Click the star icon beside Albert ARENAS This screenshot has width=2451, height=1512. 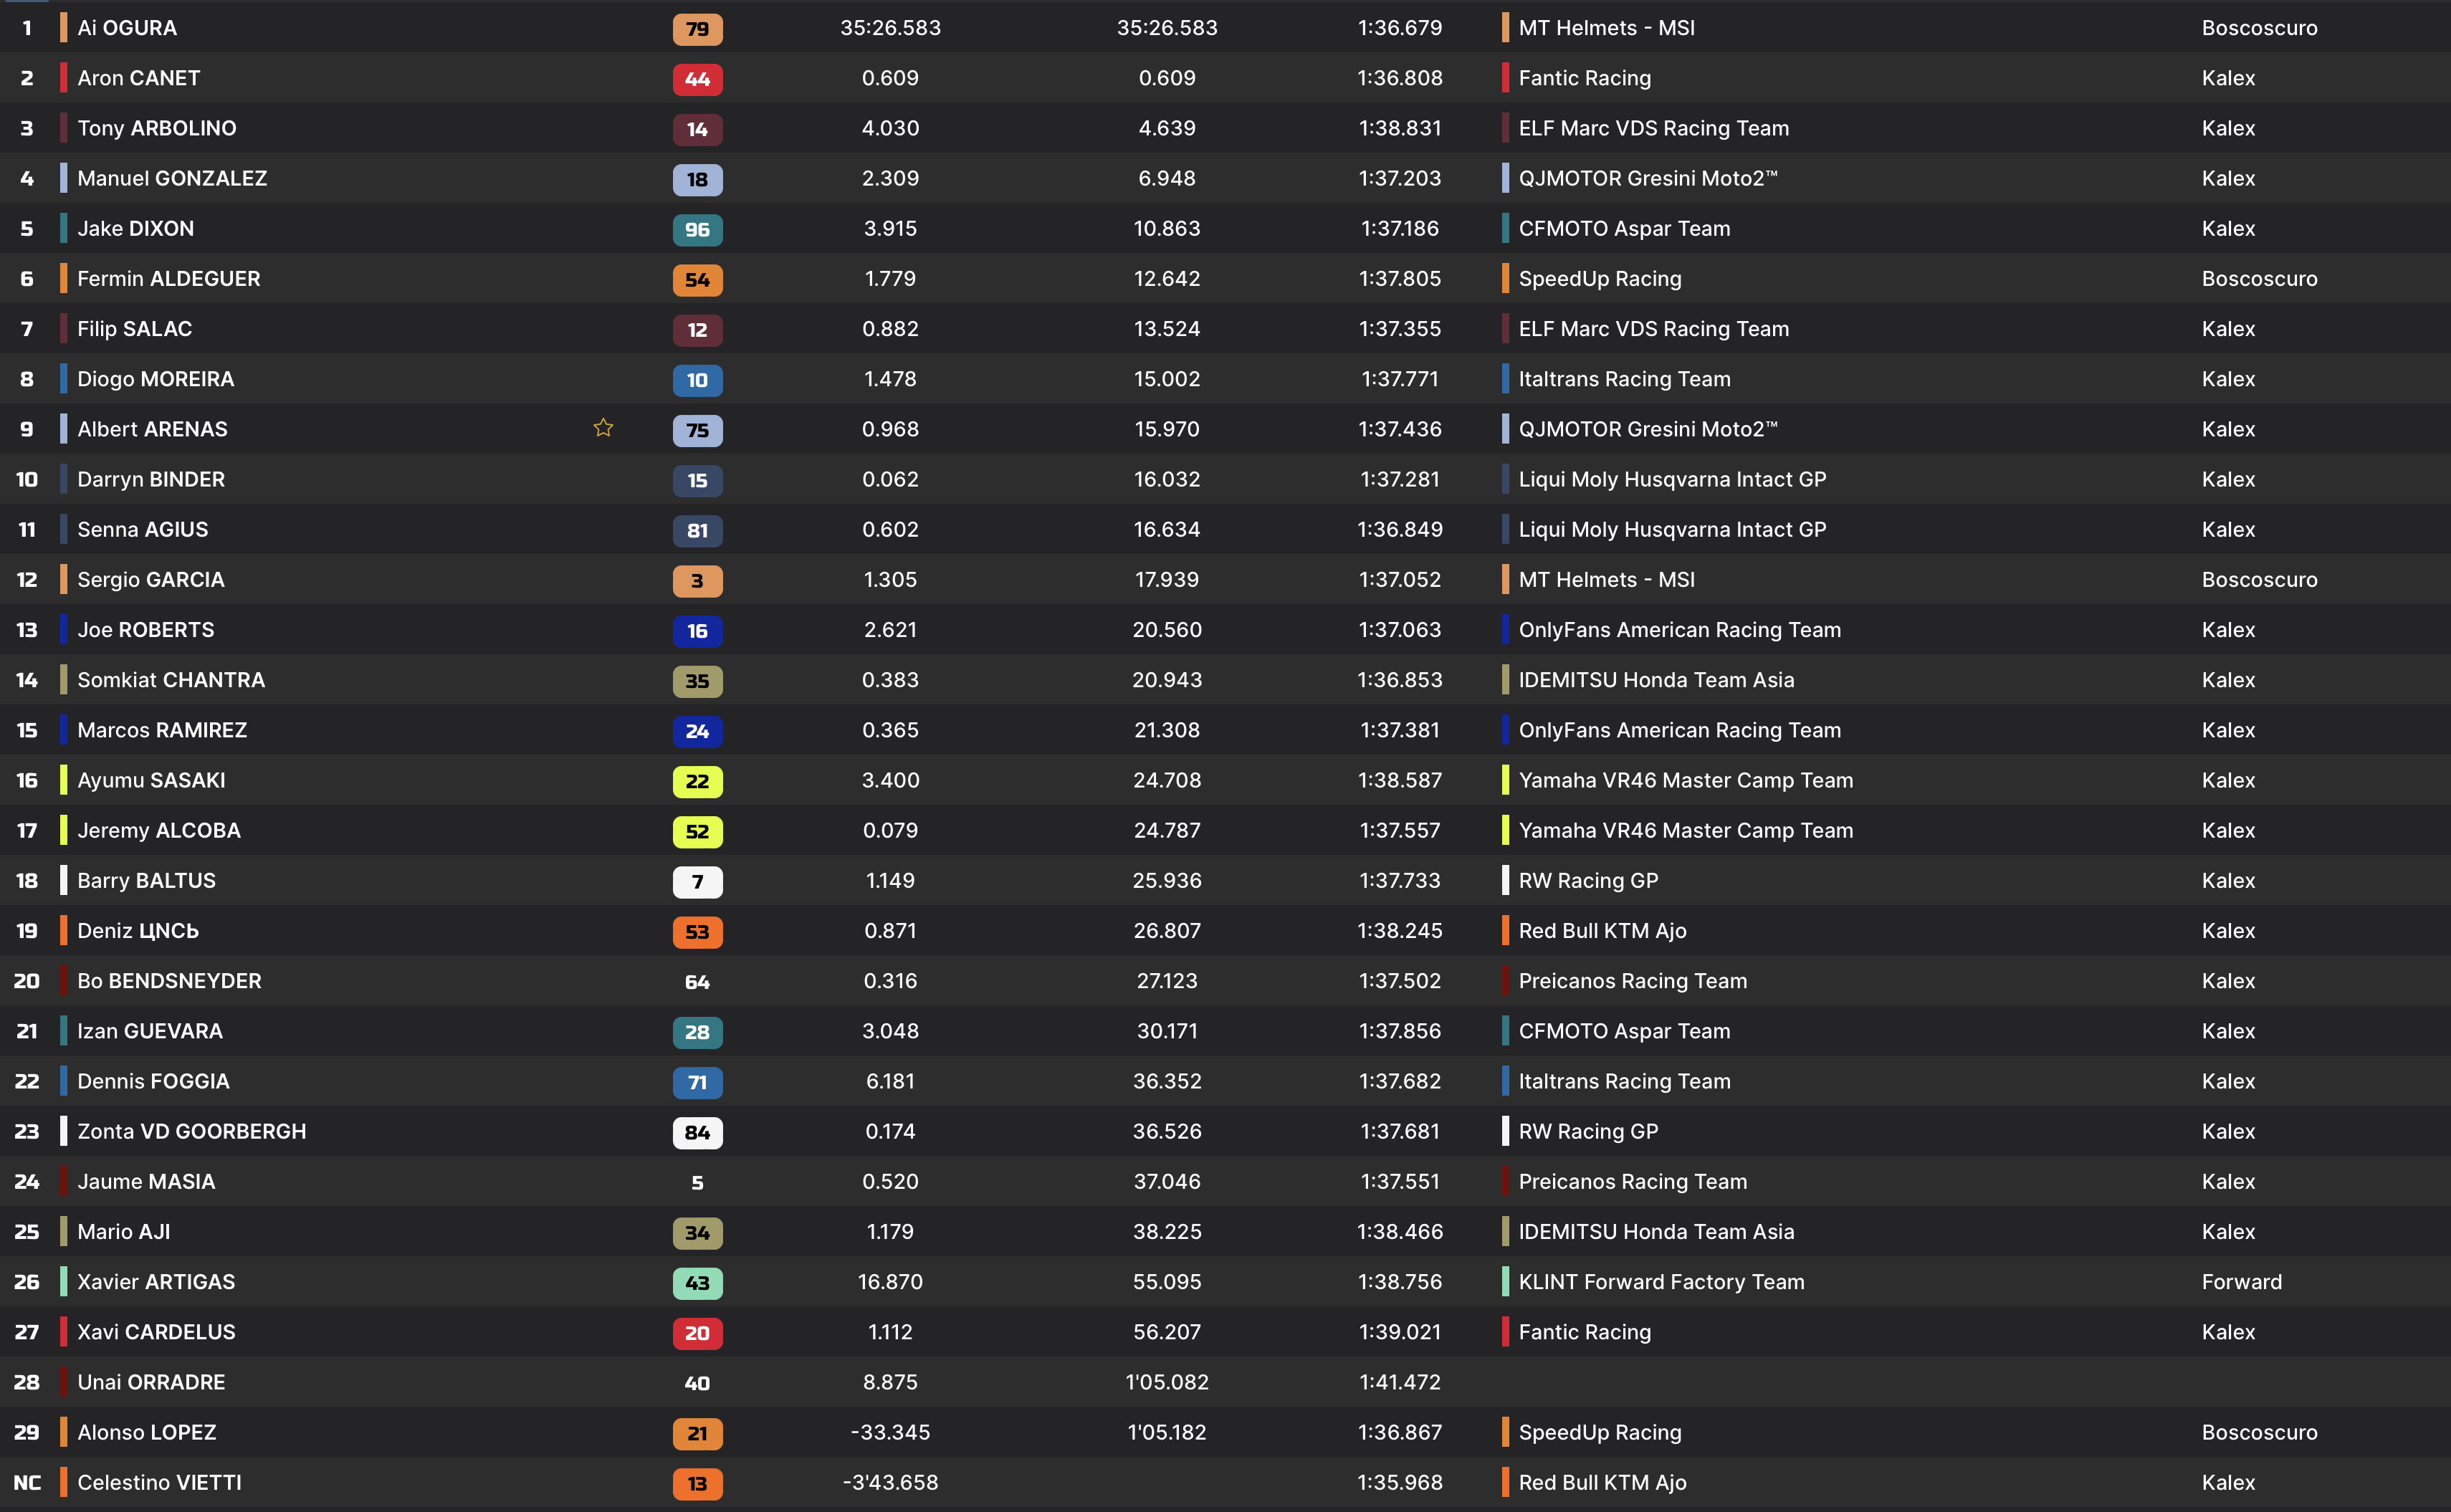(603, 428)
